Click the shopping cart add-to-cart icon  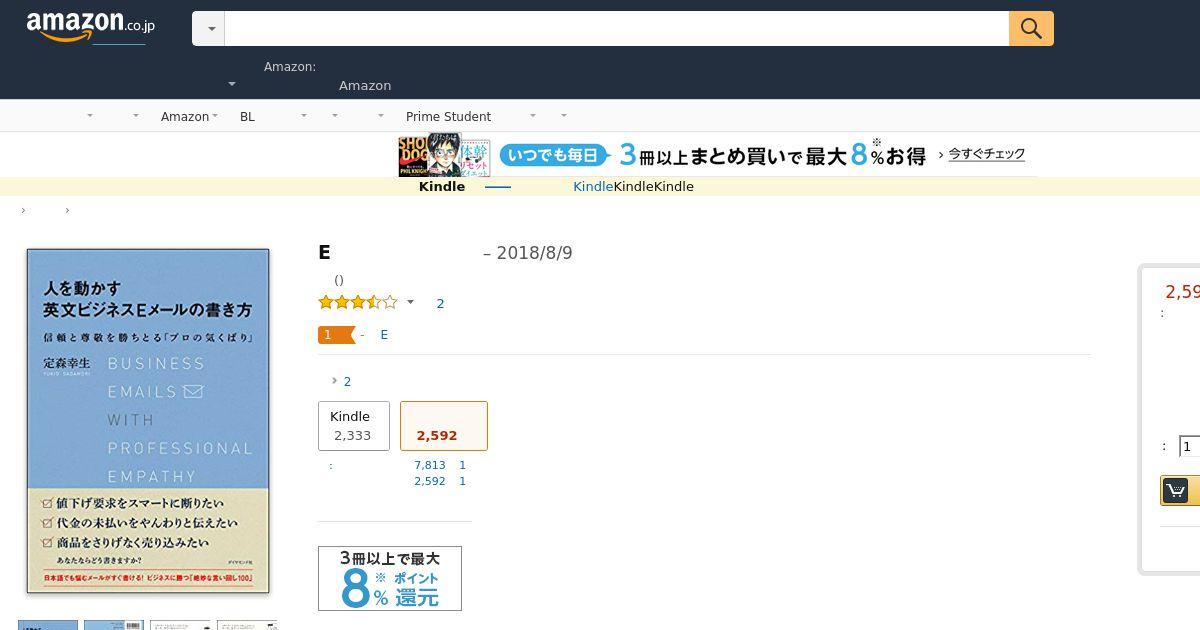click(x=1176, y=491)
